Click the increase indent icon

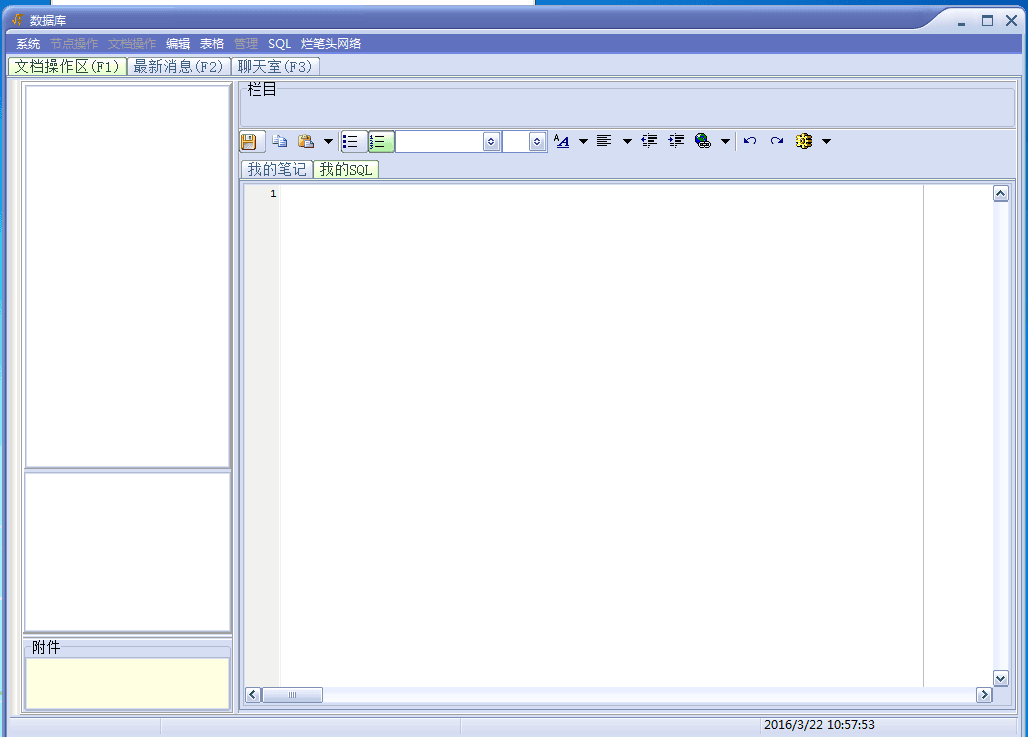(676, 141)
